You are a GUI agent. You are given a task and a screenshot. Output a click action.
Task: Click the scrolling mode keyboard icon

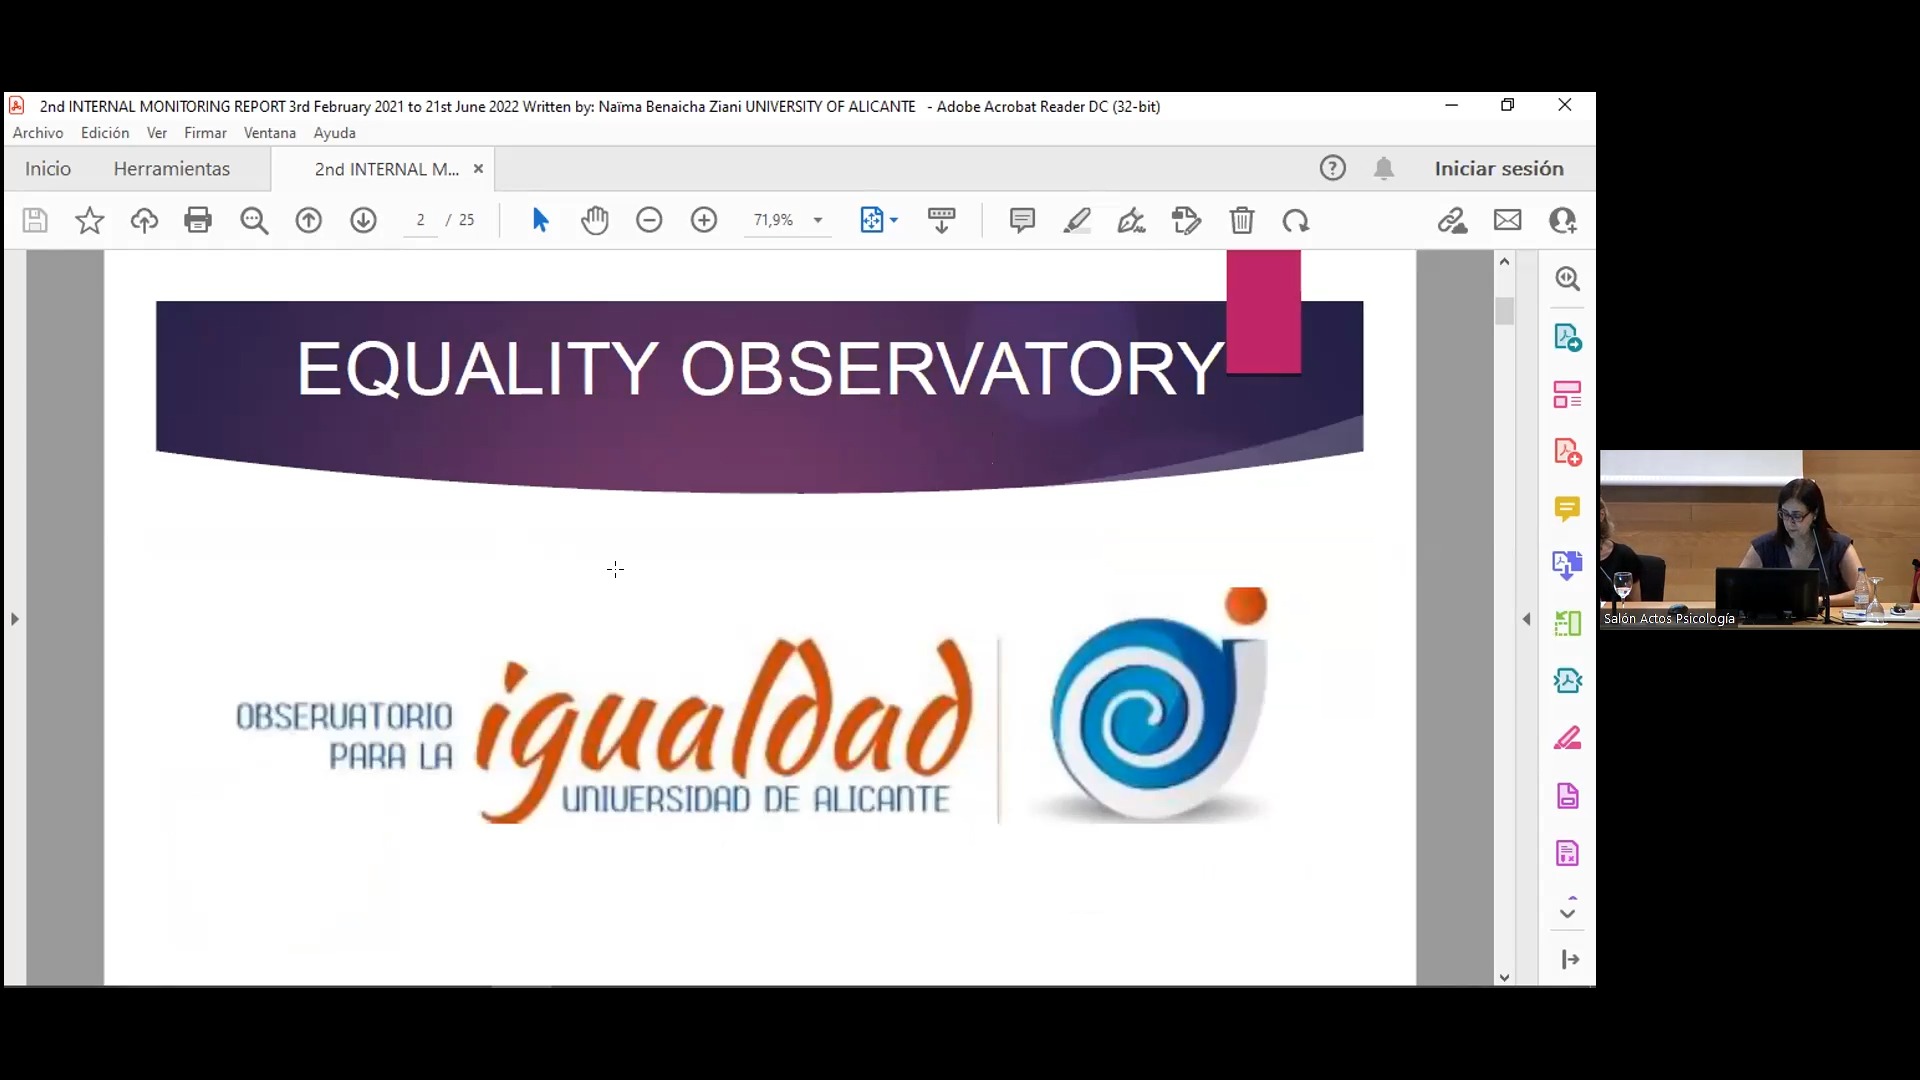tap(941, 220)
